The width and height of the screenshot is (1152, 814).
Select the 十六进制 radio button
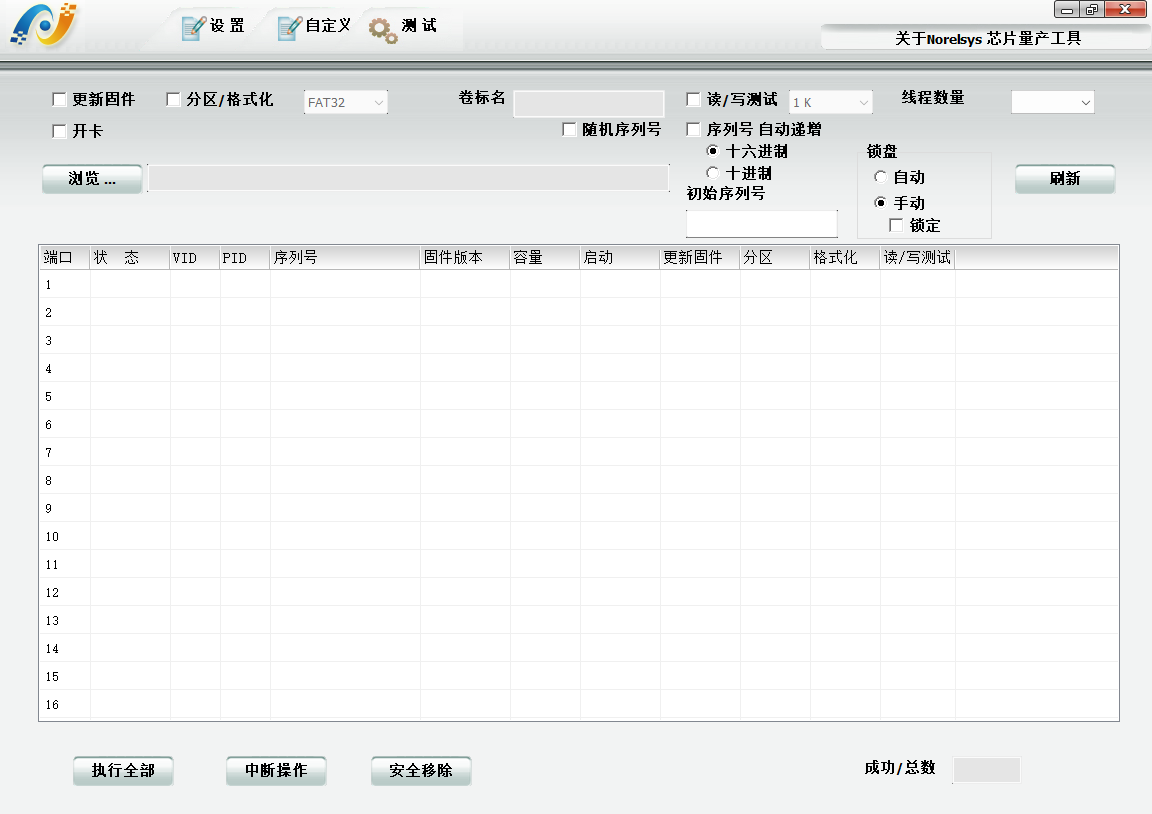[712, 151]
